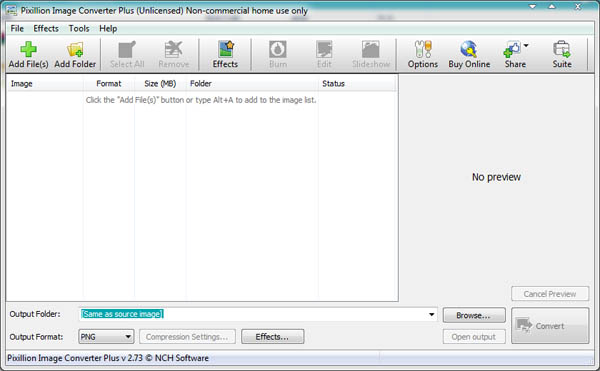Click the Burn disc icon
This screenshot has height=371, width=600.
[x=278, y=49]
